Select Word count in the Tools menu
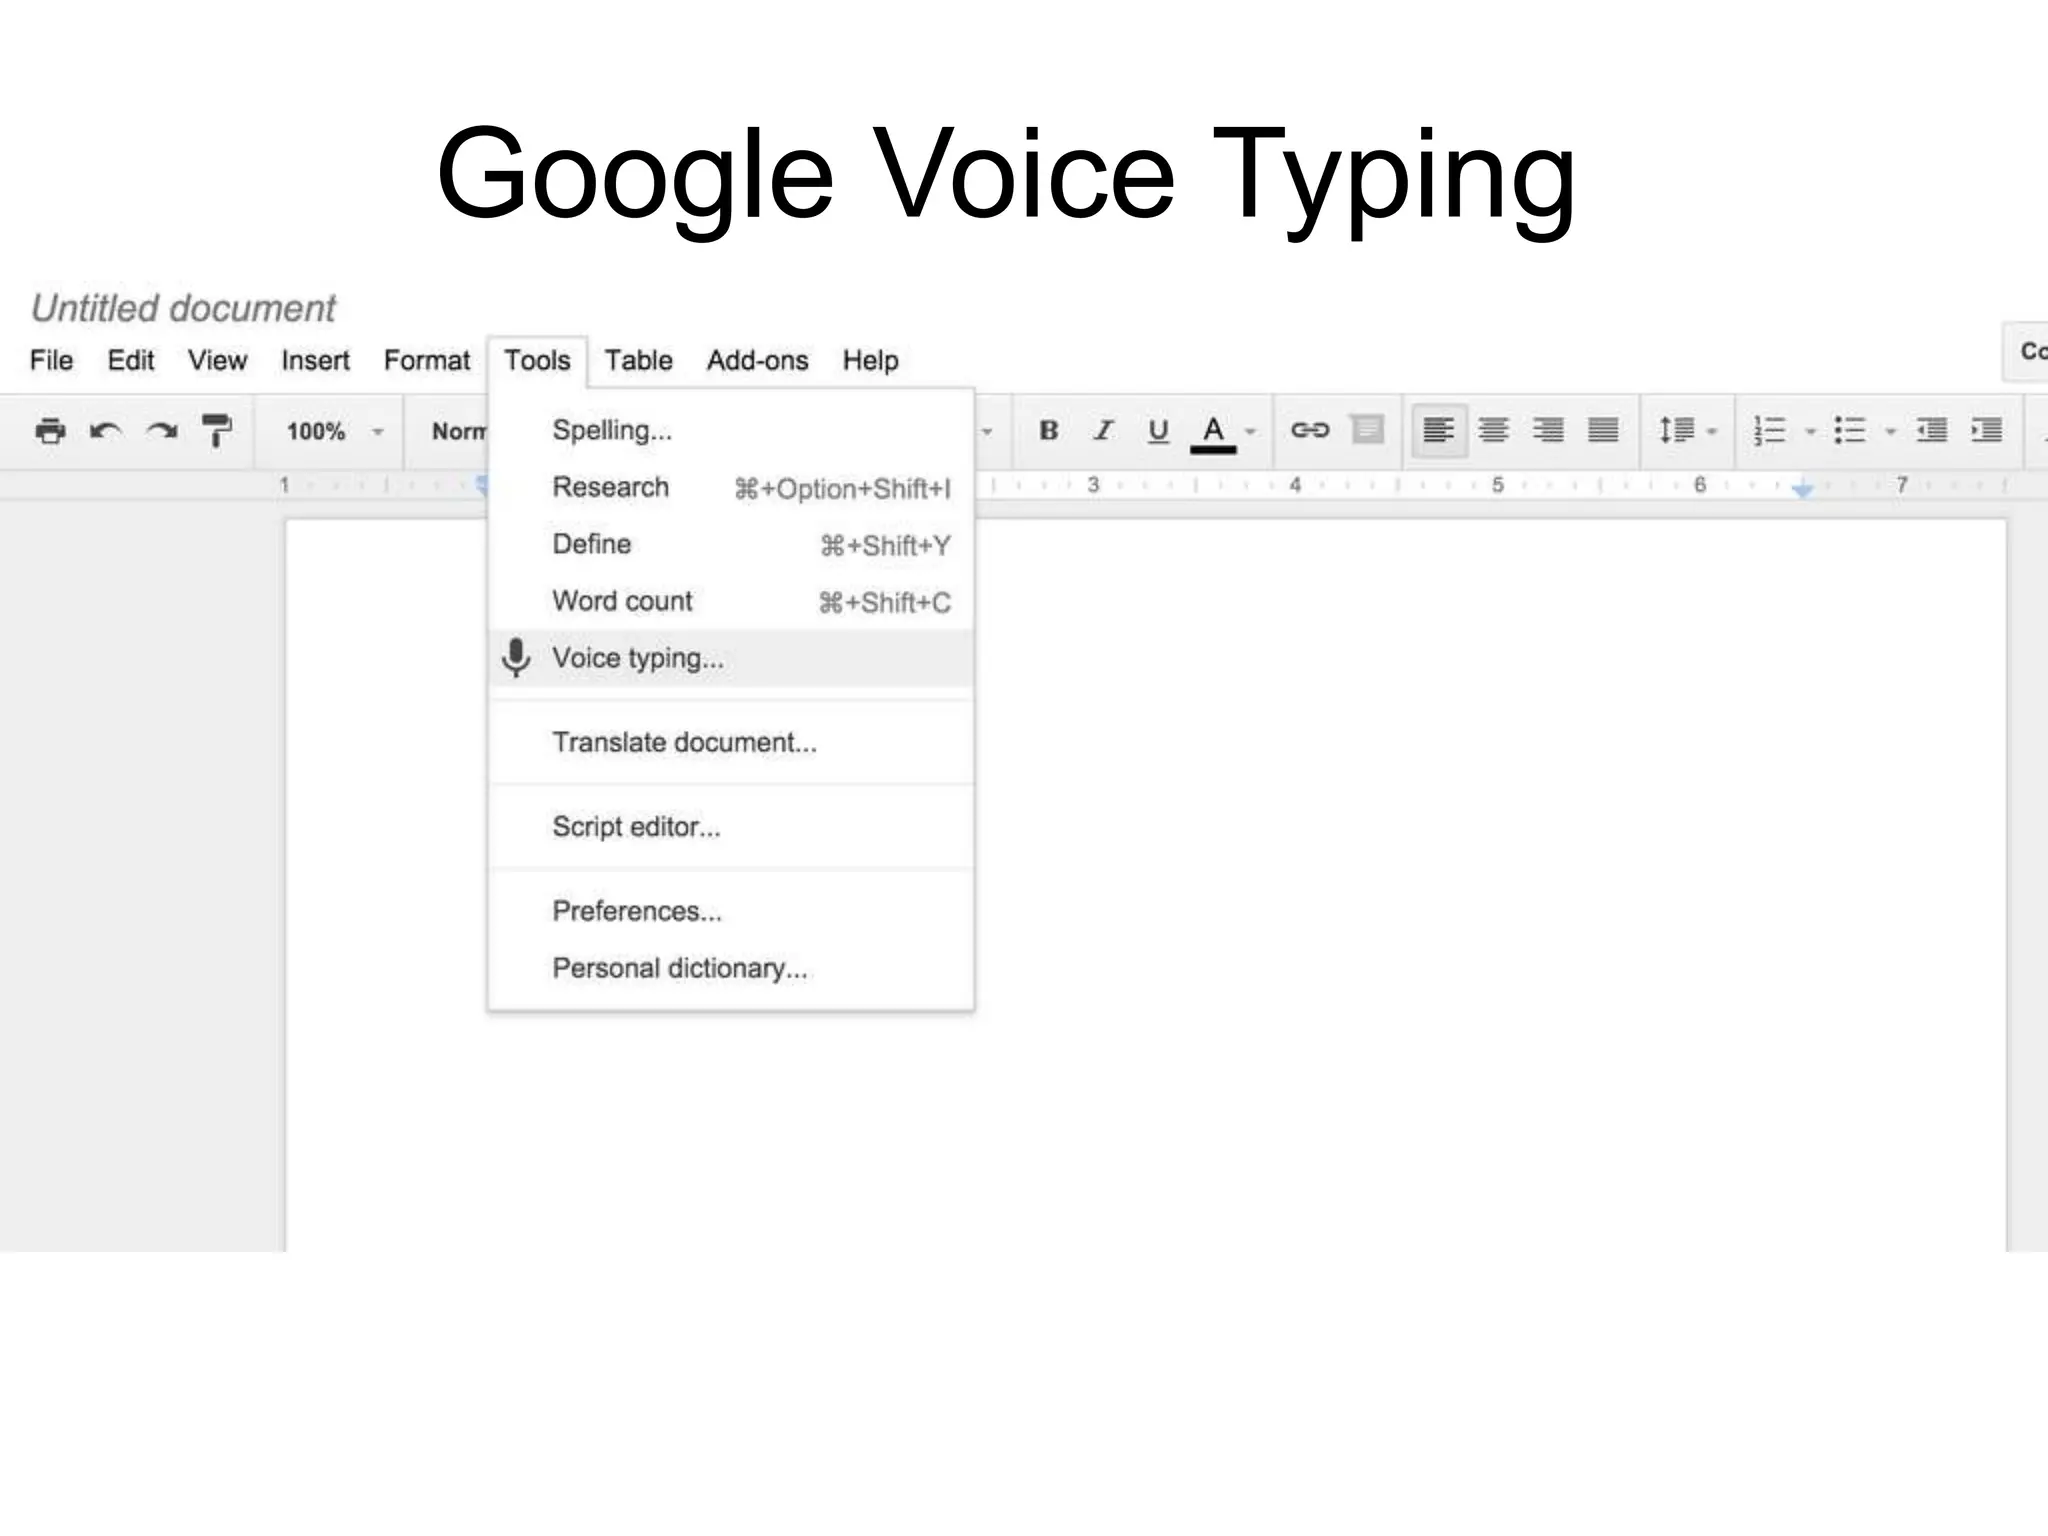2048x1536 pixels. point(731,601)
